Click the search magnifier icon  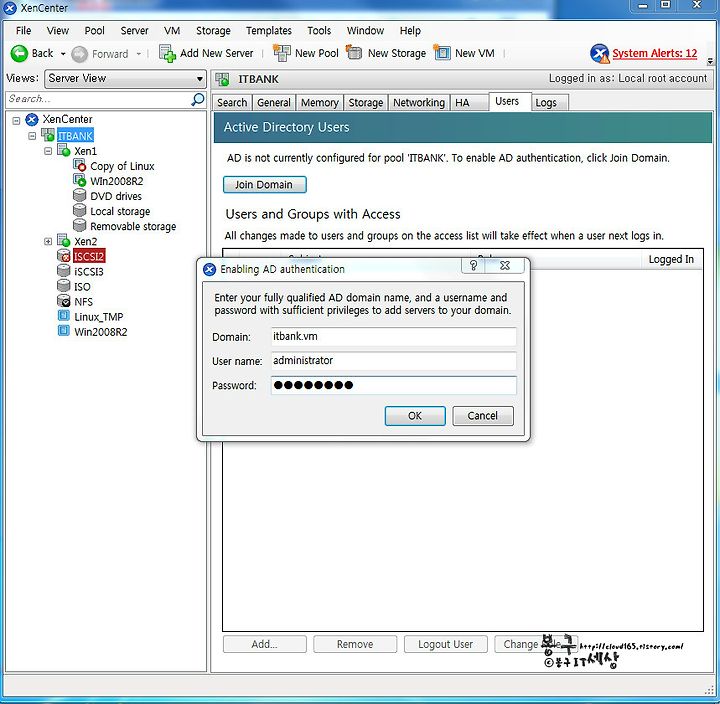(197, 99)
